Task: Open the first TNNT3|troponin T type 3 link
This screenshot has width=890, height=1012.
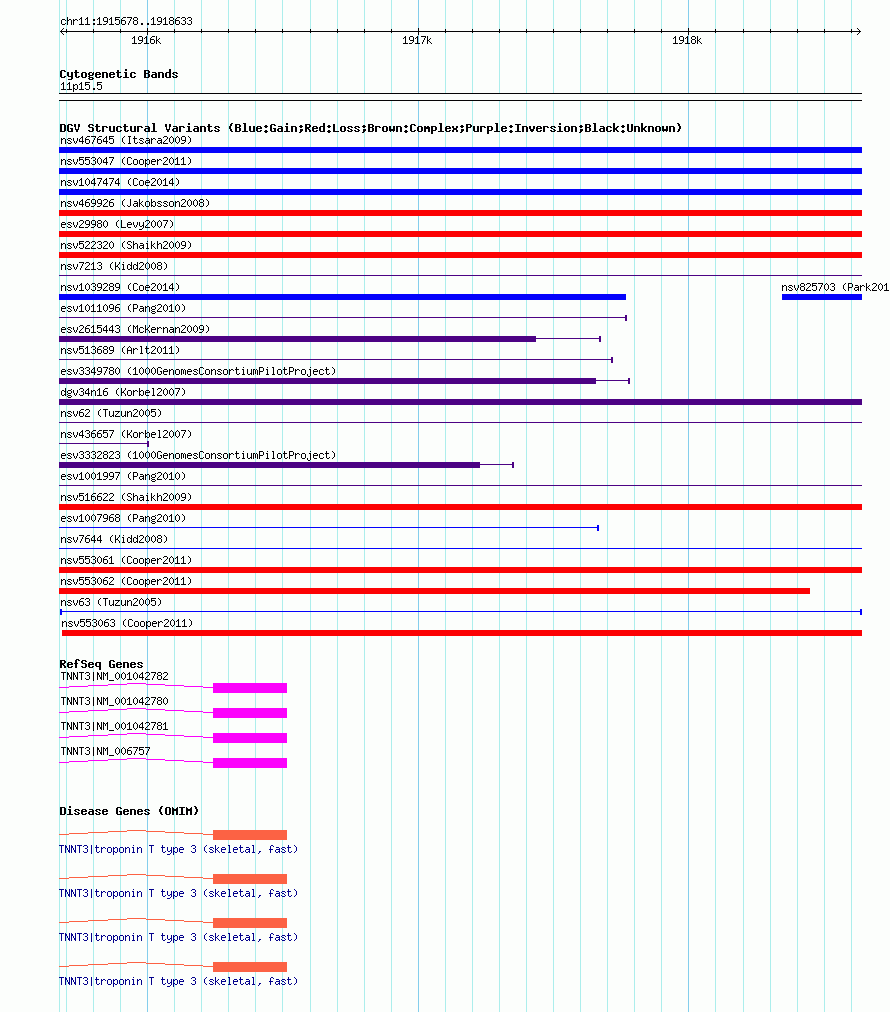Action: [x=178, y=849]
